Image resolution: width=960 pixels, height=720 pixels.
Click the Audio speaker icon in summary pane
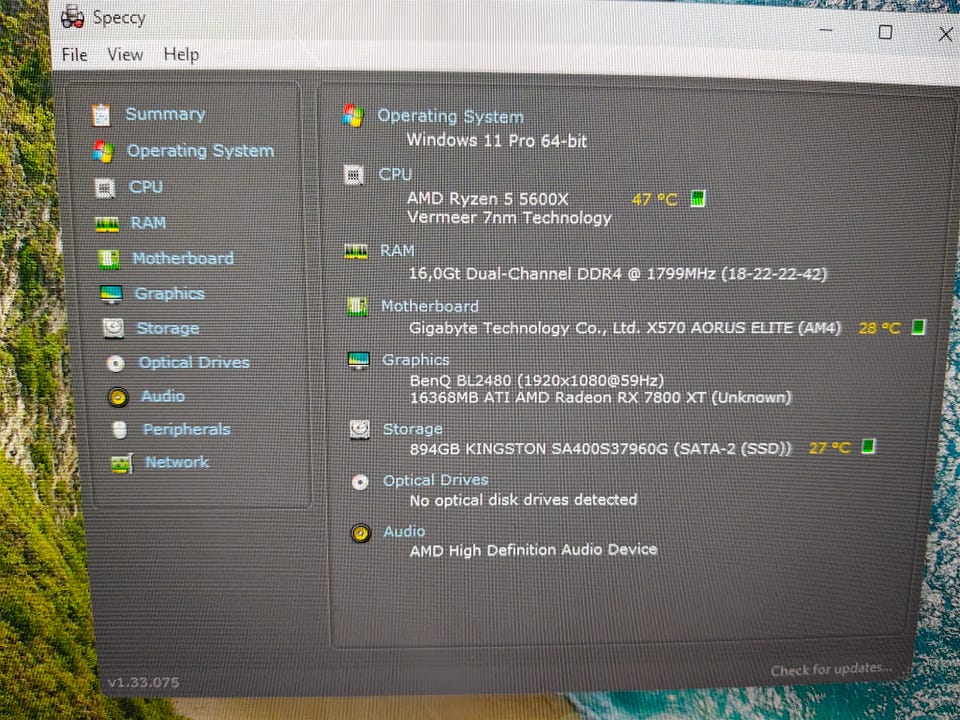tap(361, 533)
